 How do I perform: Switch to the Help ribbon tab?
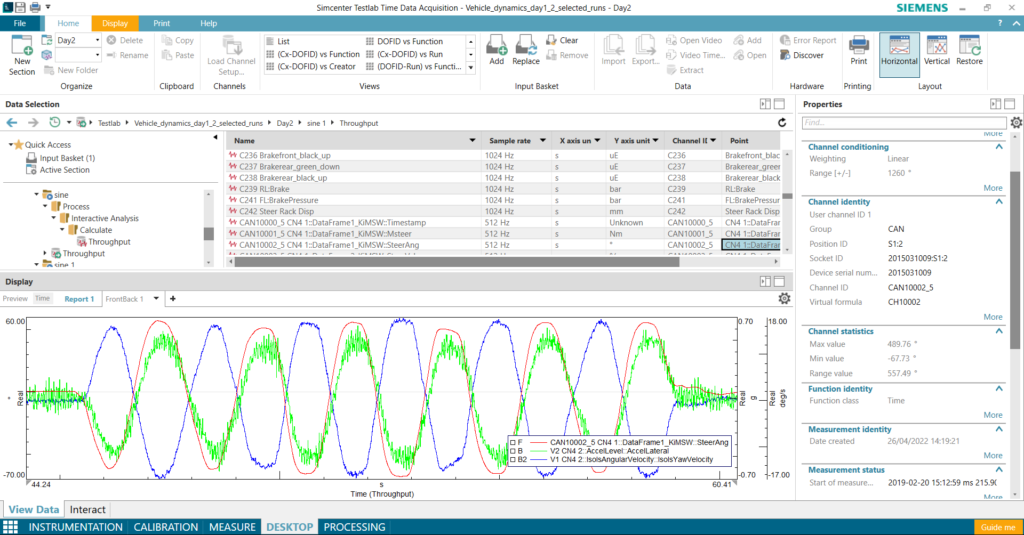tap(208, 24)
